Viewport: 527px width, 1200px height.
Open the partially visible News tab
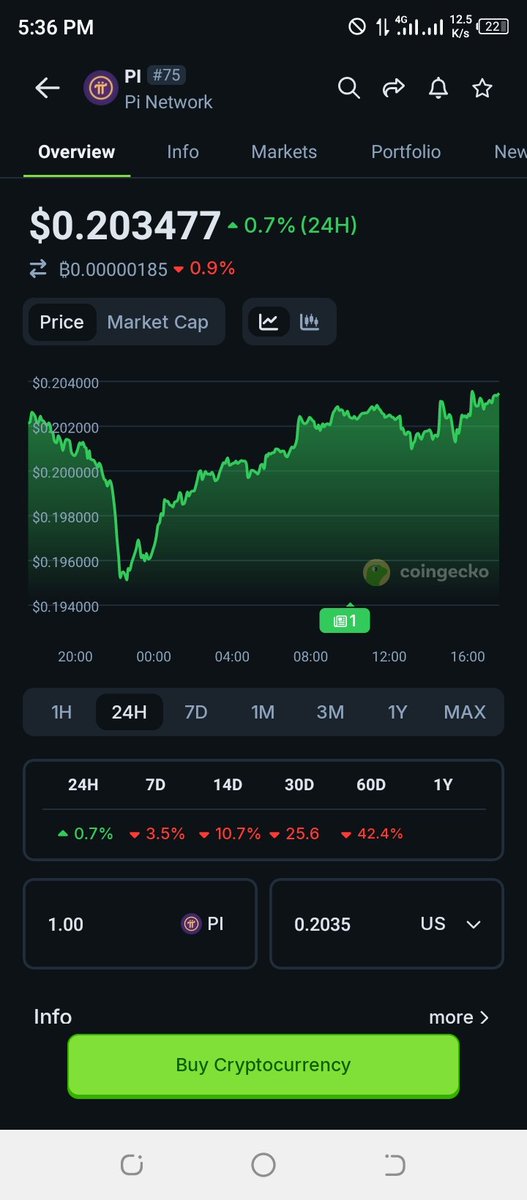[x=510, y=152]
